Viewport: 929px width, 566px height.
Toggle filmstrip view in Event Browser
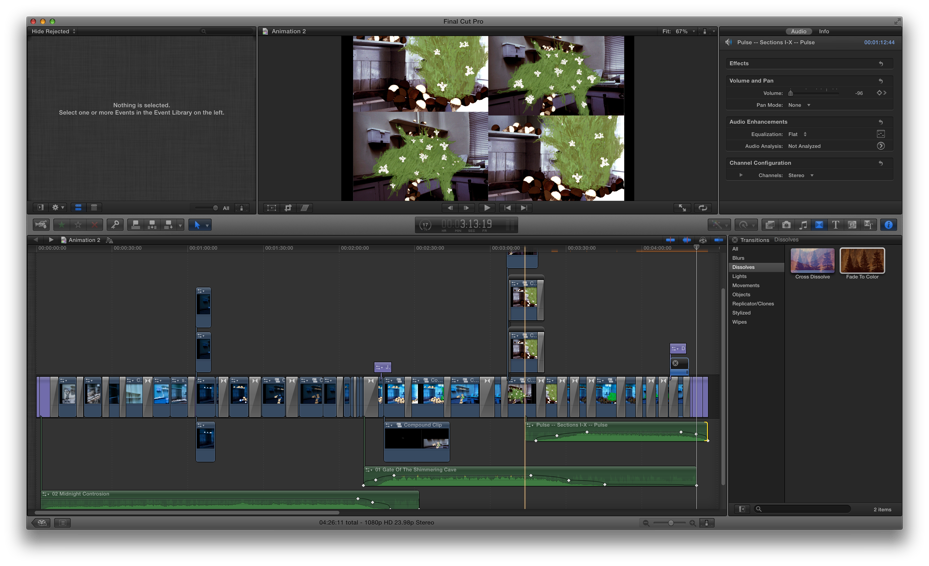click(78, 208)
